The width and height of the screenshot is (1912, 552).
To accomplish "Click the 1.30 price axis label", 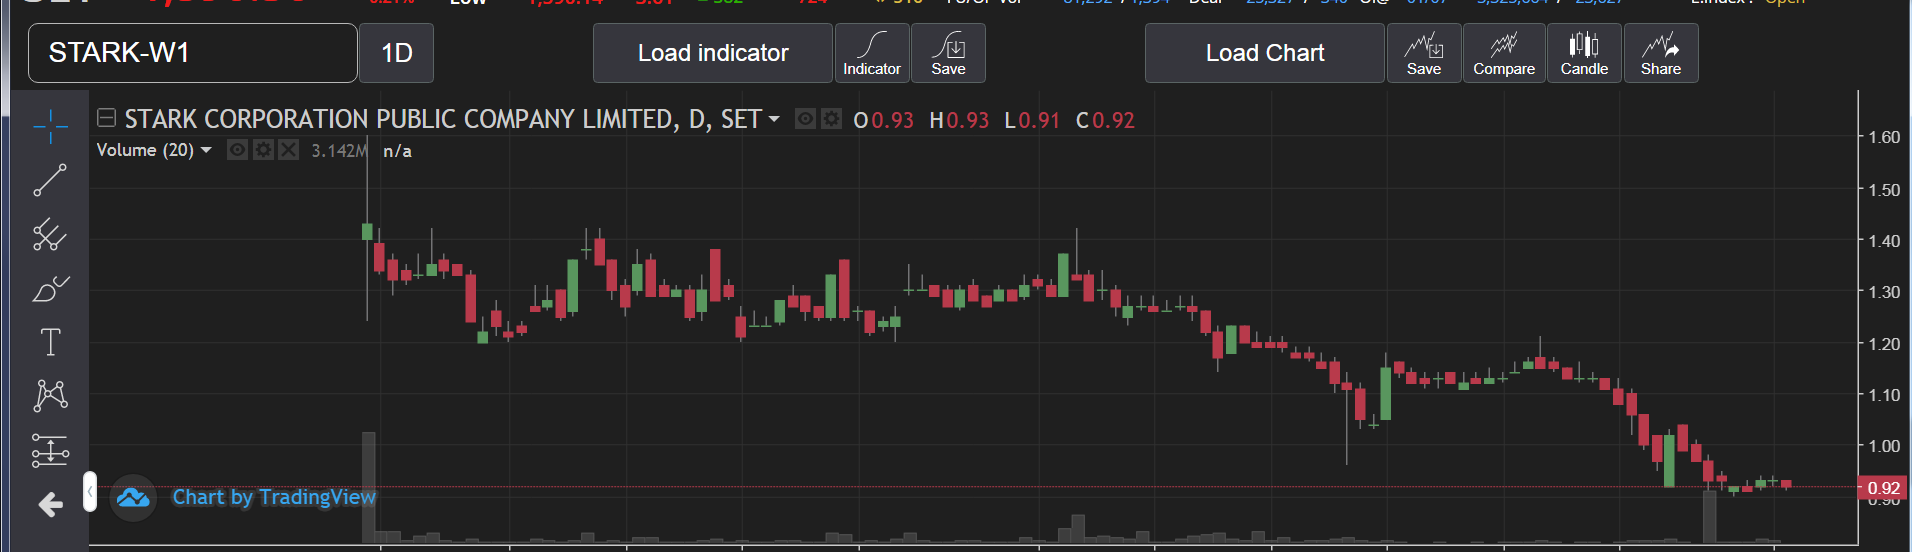I will pos(1884,292).
